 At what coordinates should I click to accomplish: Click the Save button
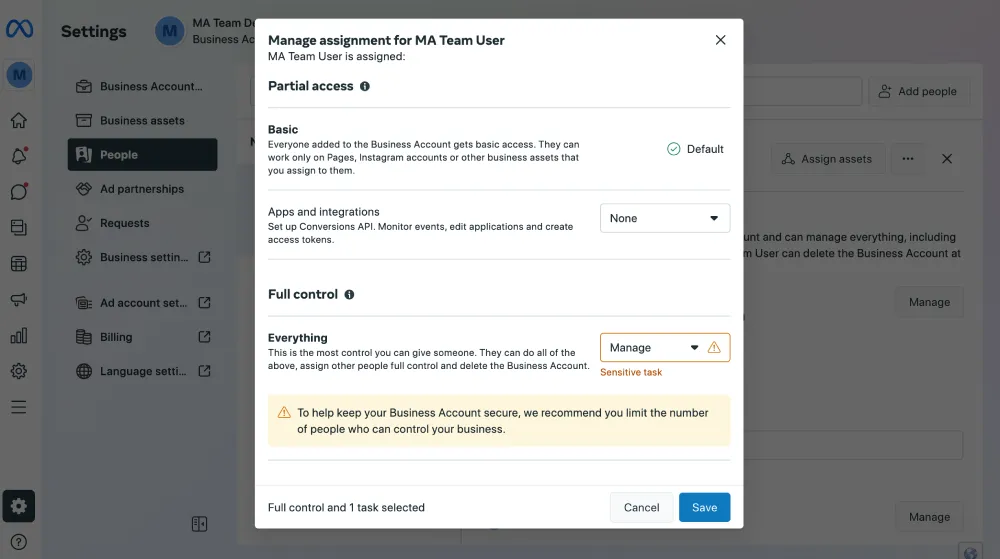704,507
